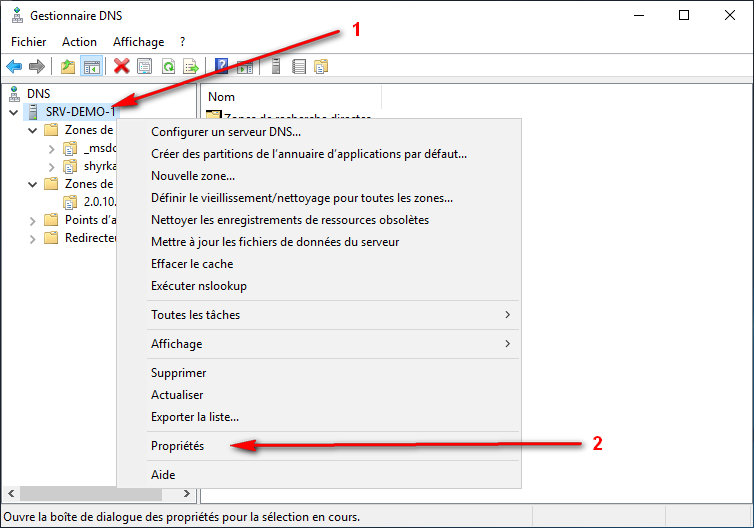Screen dimensions: 754x528
Task: Click the green Refresh toolbar icon
Action: (168, 67)
